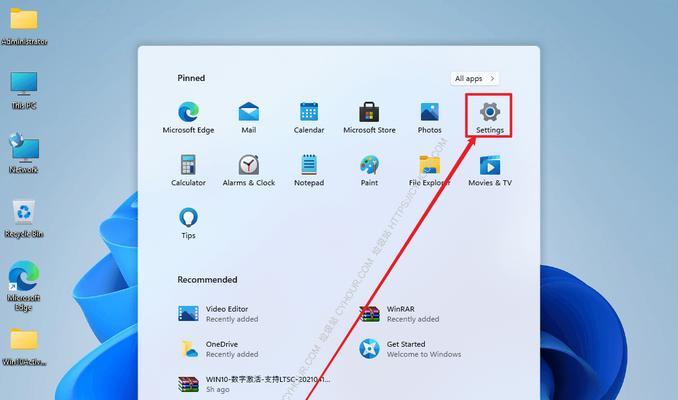
Task: Launch Movies & TV
Action: point(489,170)
